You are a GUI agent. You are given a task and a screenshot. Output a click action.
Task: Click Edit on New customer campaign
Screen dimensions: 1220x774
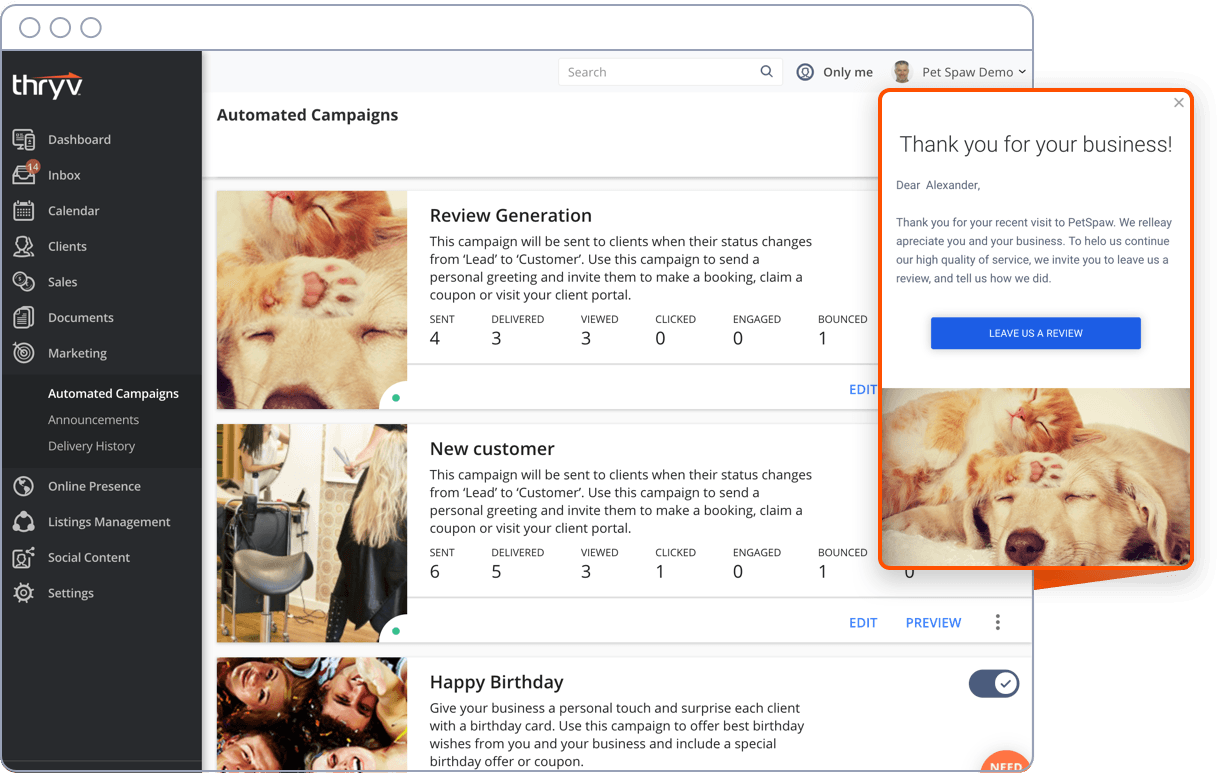click(863, 622)
